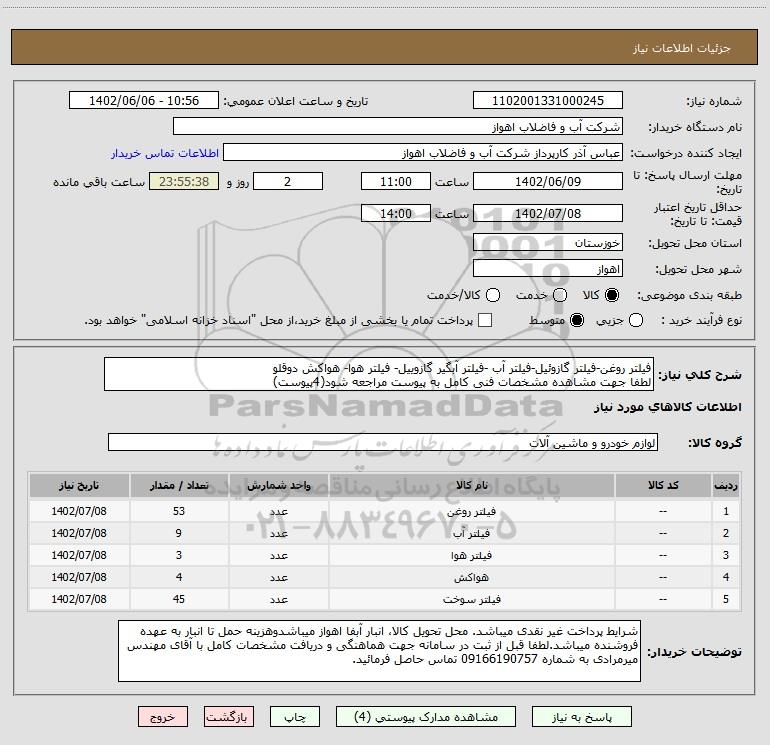The height and width of the screenshot is (745, 770).
Task: Click the goods group field لوازم خودرو و ماشین آلات
Action: click(x=383, y=442)
